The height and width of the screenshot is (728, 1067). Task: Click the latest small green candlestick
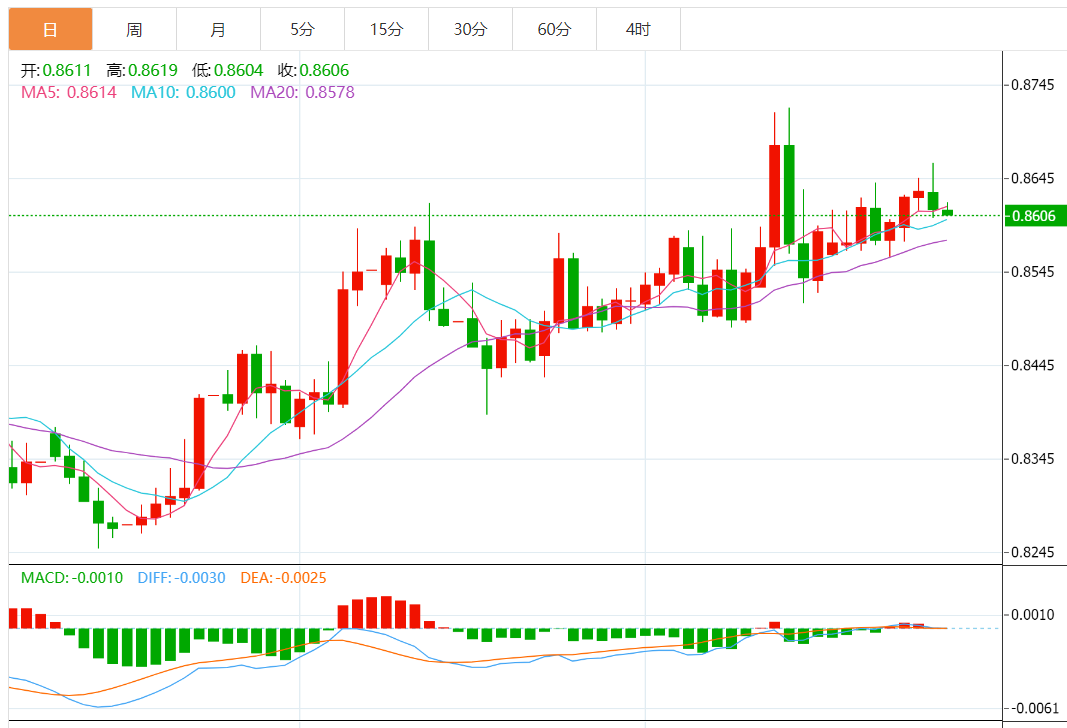(947, 212)
